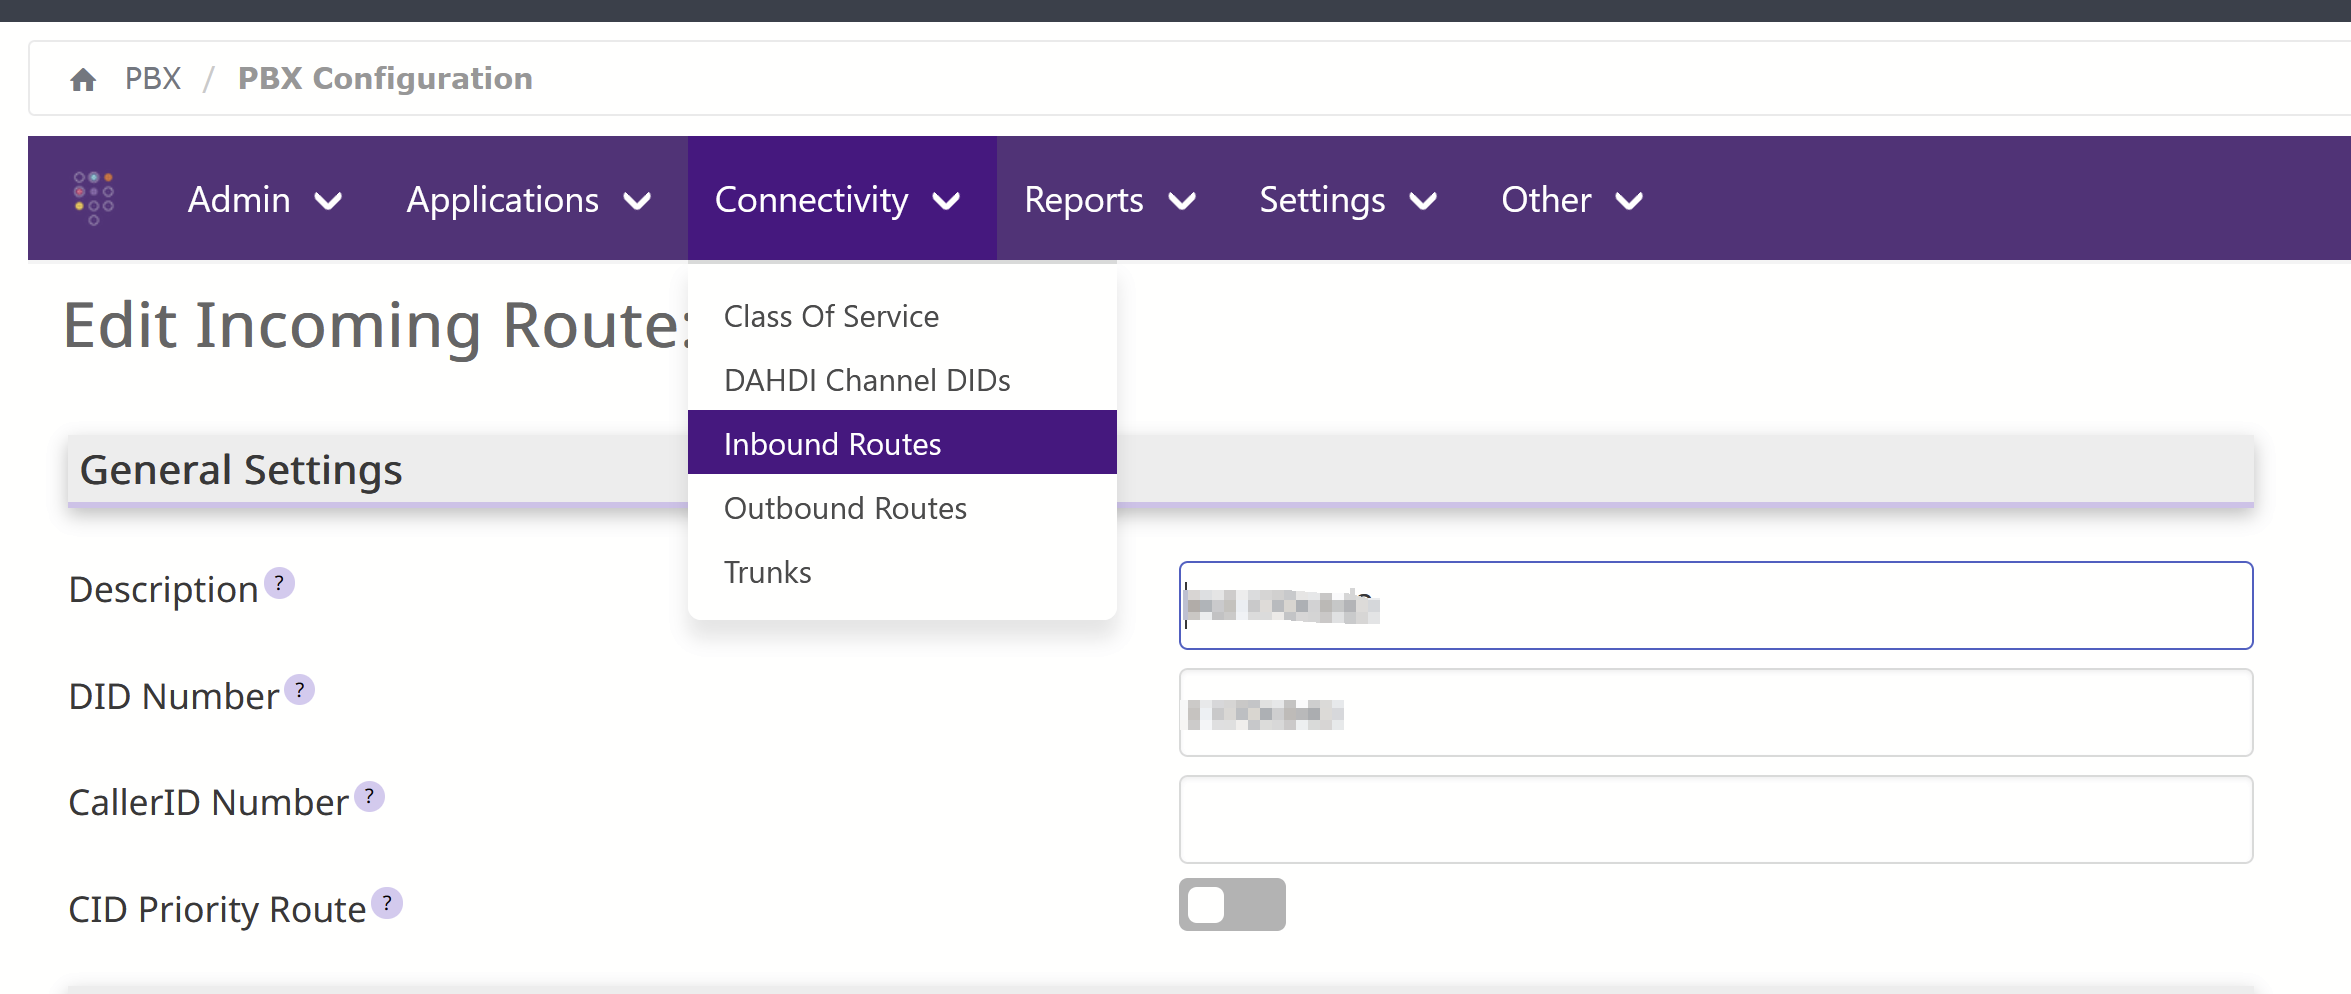This screenshot has height=994, width=2351.
Task: Open help tooltip for DID Number
Action: pos(299,690)
